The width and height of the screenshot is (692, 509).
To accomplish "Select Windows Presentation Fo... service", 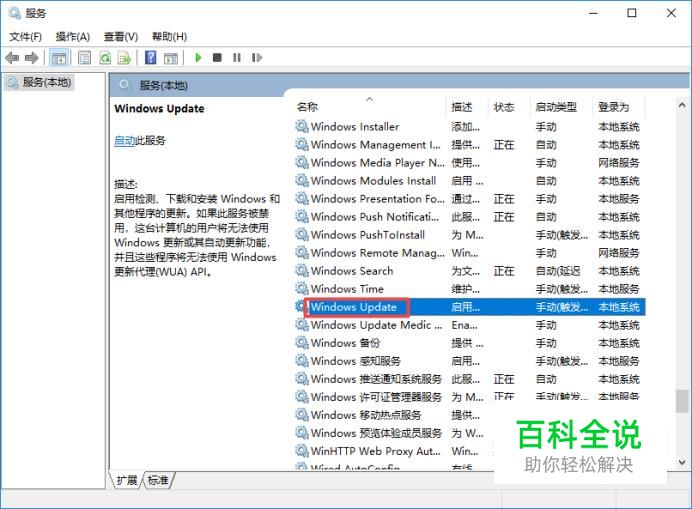I will [x=470, y=199].
